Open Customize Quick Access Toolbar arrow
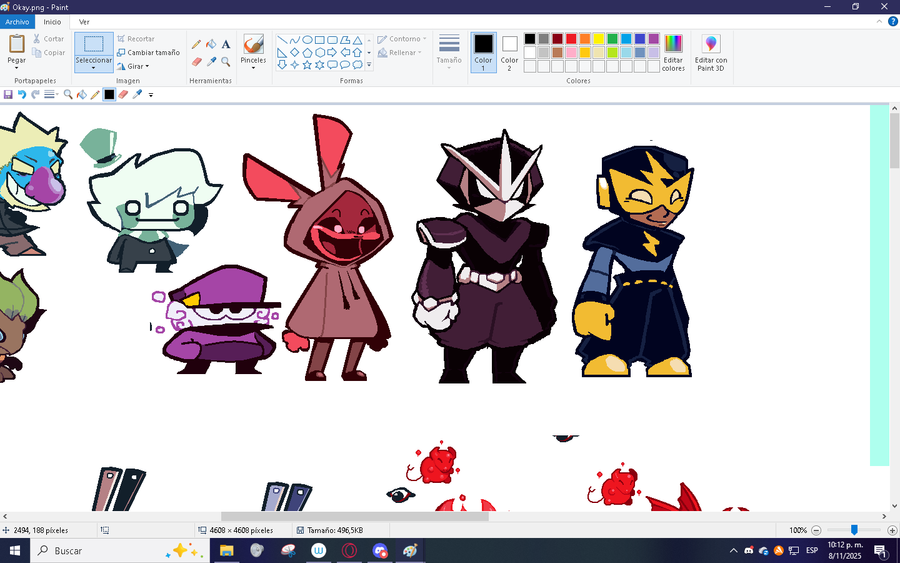Image resolution: width=900 pixels, height=563 pixels. tap(151, 95)
